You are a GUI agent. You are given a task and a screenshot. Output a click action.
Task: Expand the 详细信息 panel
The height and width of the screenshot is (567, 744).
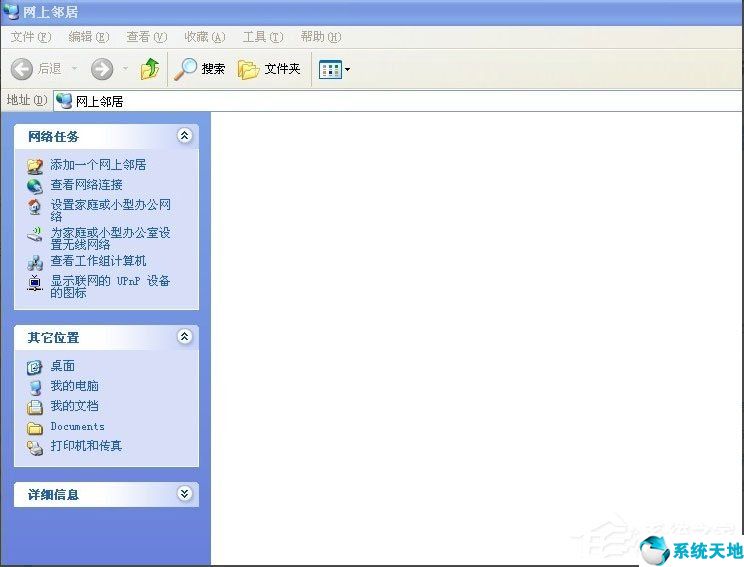(185, 494)
